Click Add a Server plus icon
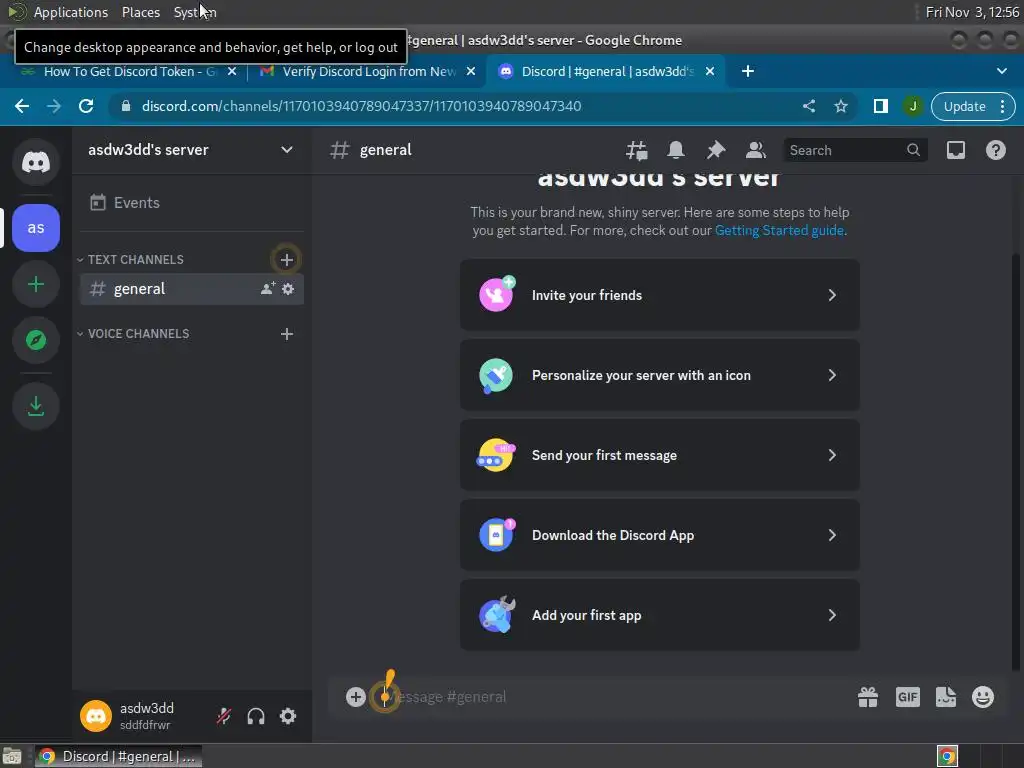1024x768 pixels. pyautogui.click(x=36, y=284)
